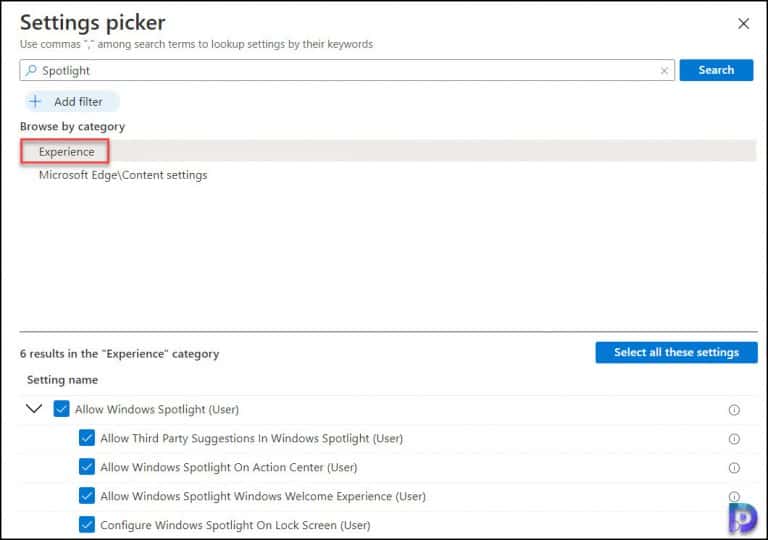Uncheck Allow Windows Spotlight Windows Welcome Experience
This screenshot has width=768, height=540.
[x=87, y=495]
